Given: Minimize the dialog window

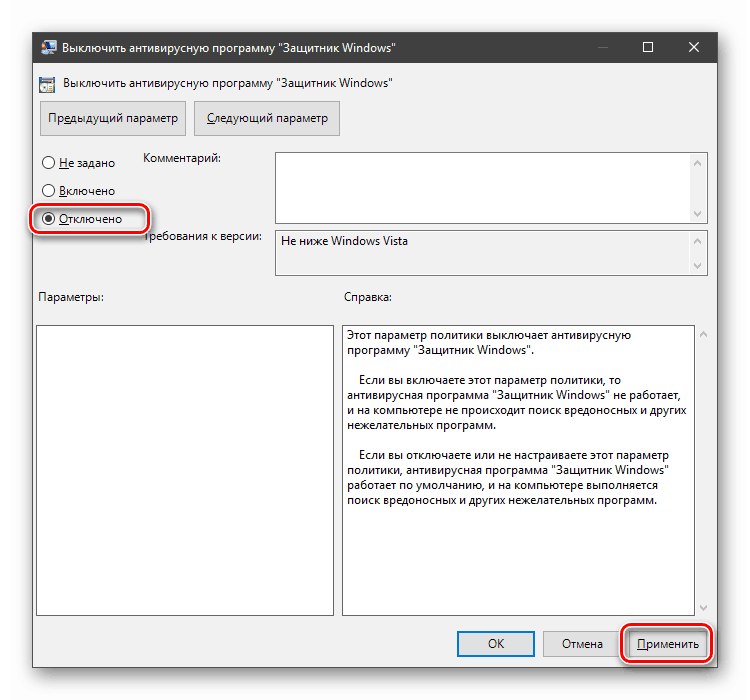Looking at the screenshot, I should tap(603, 47).
